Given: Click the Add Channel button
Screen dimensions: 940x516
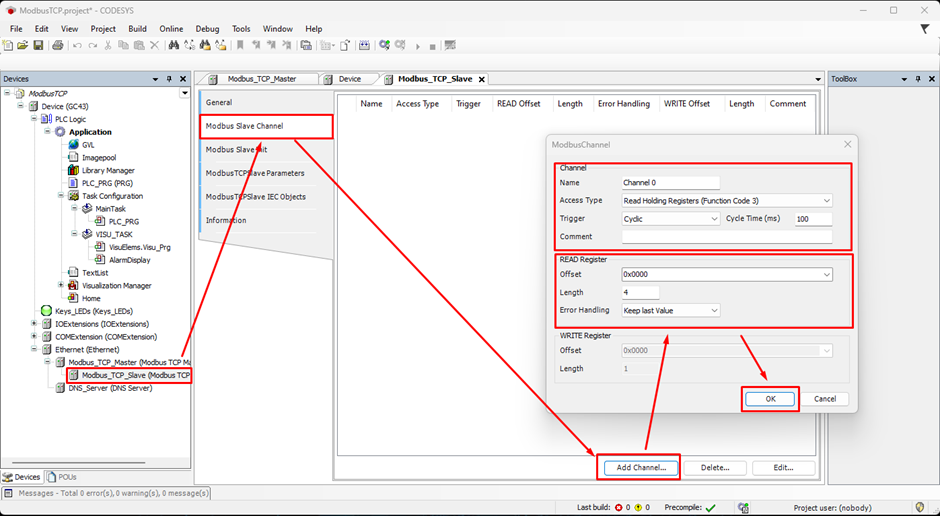Looking at the screenshot, I should [x=641, y=467].
